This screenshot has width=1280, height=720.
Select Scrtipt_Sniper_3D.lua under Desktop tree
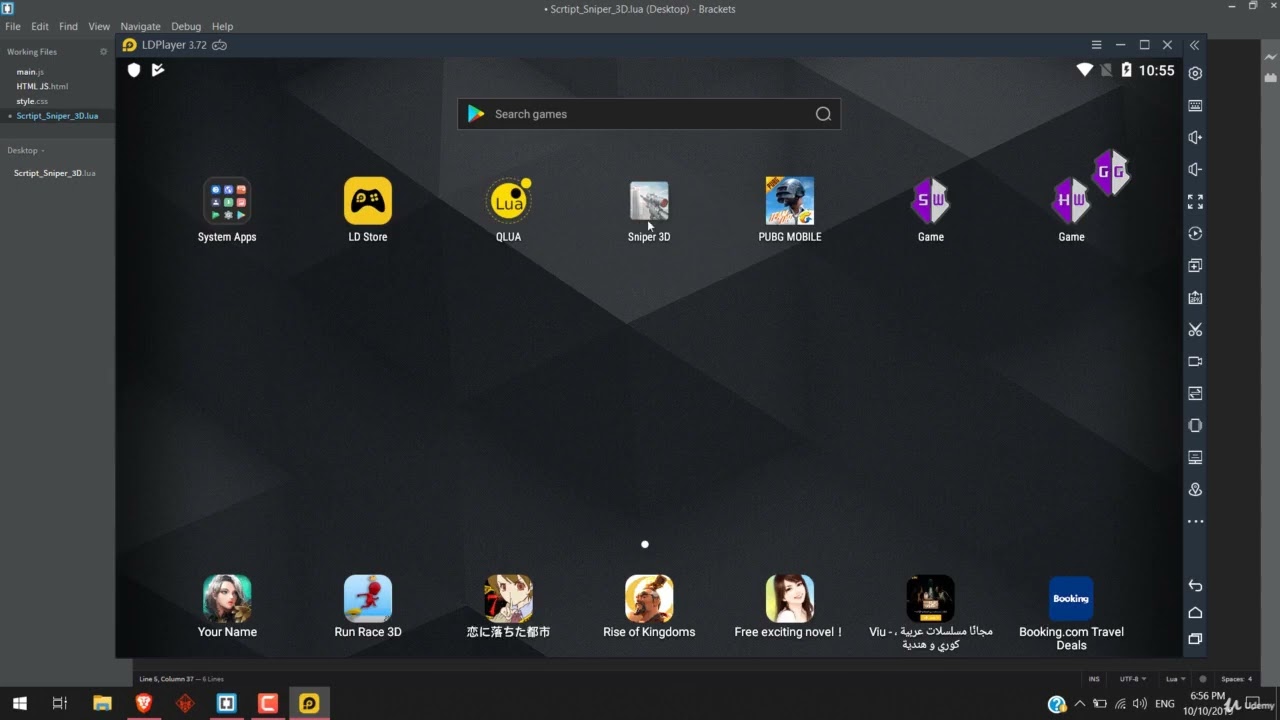[x=55, y=173]
